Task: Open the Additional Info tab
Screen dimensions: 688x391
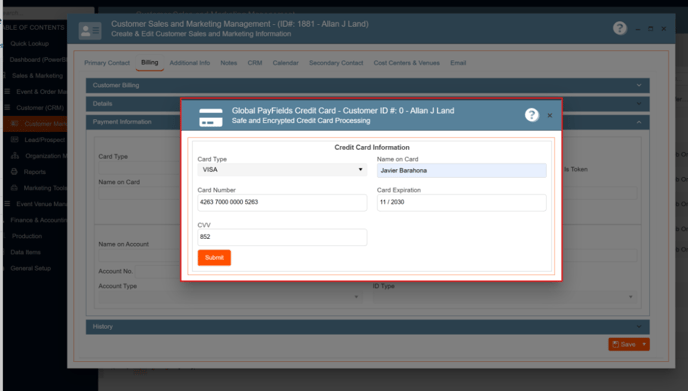Action: (x=190, y=63)
